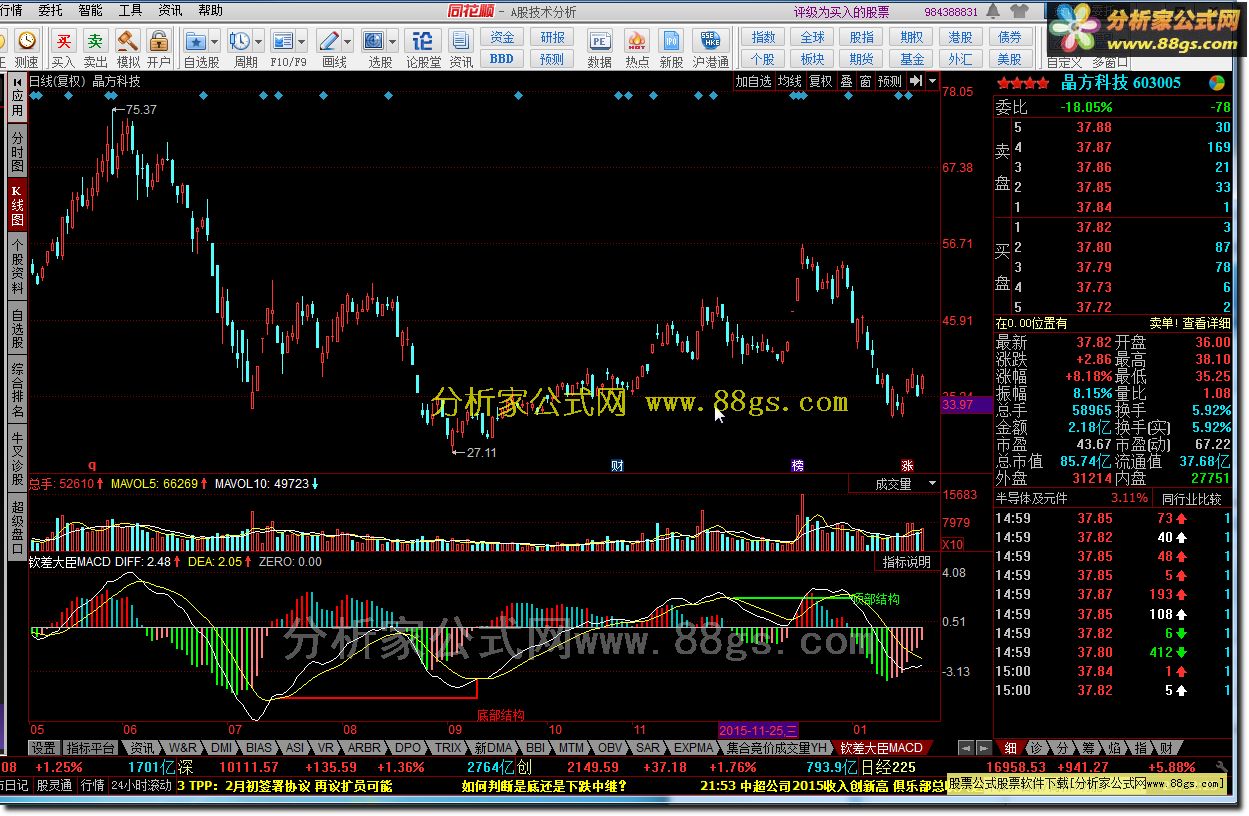Click the 半导体及元件 sector label
1249x816 pixels.
click(x=1032, y=498)
